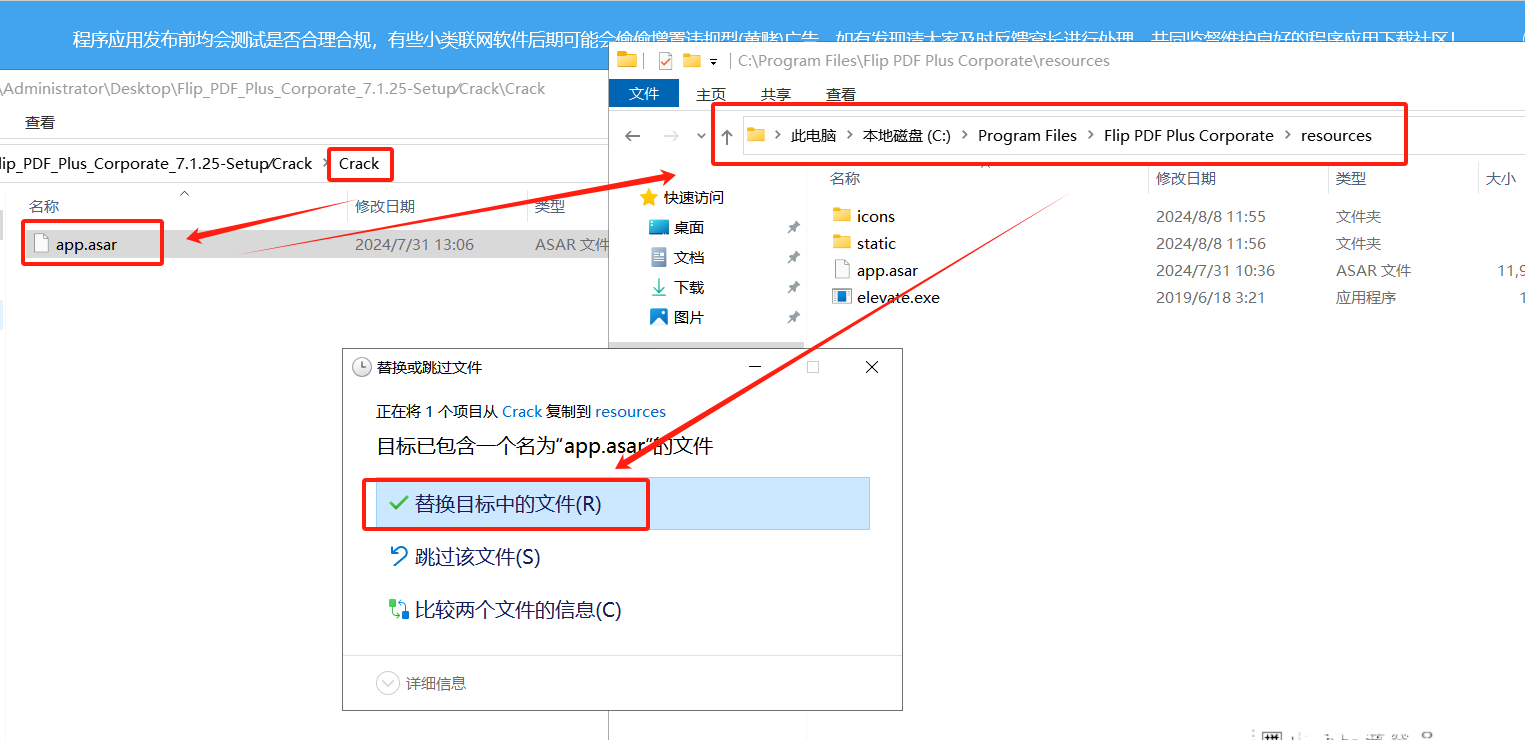Image resolution: width=1525 pixels, height=740 pixels.
Task: Expand the chevron after 本地磁盘 (C:)
Action: tap(965, 136)
